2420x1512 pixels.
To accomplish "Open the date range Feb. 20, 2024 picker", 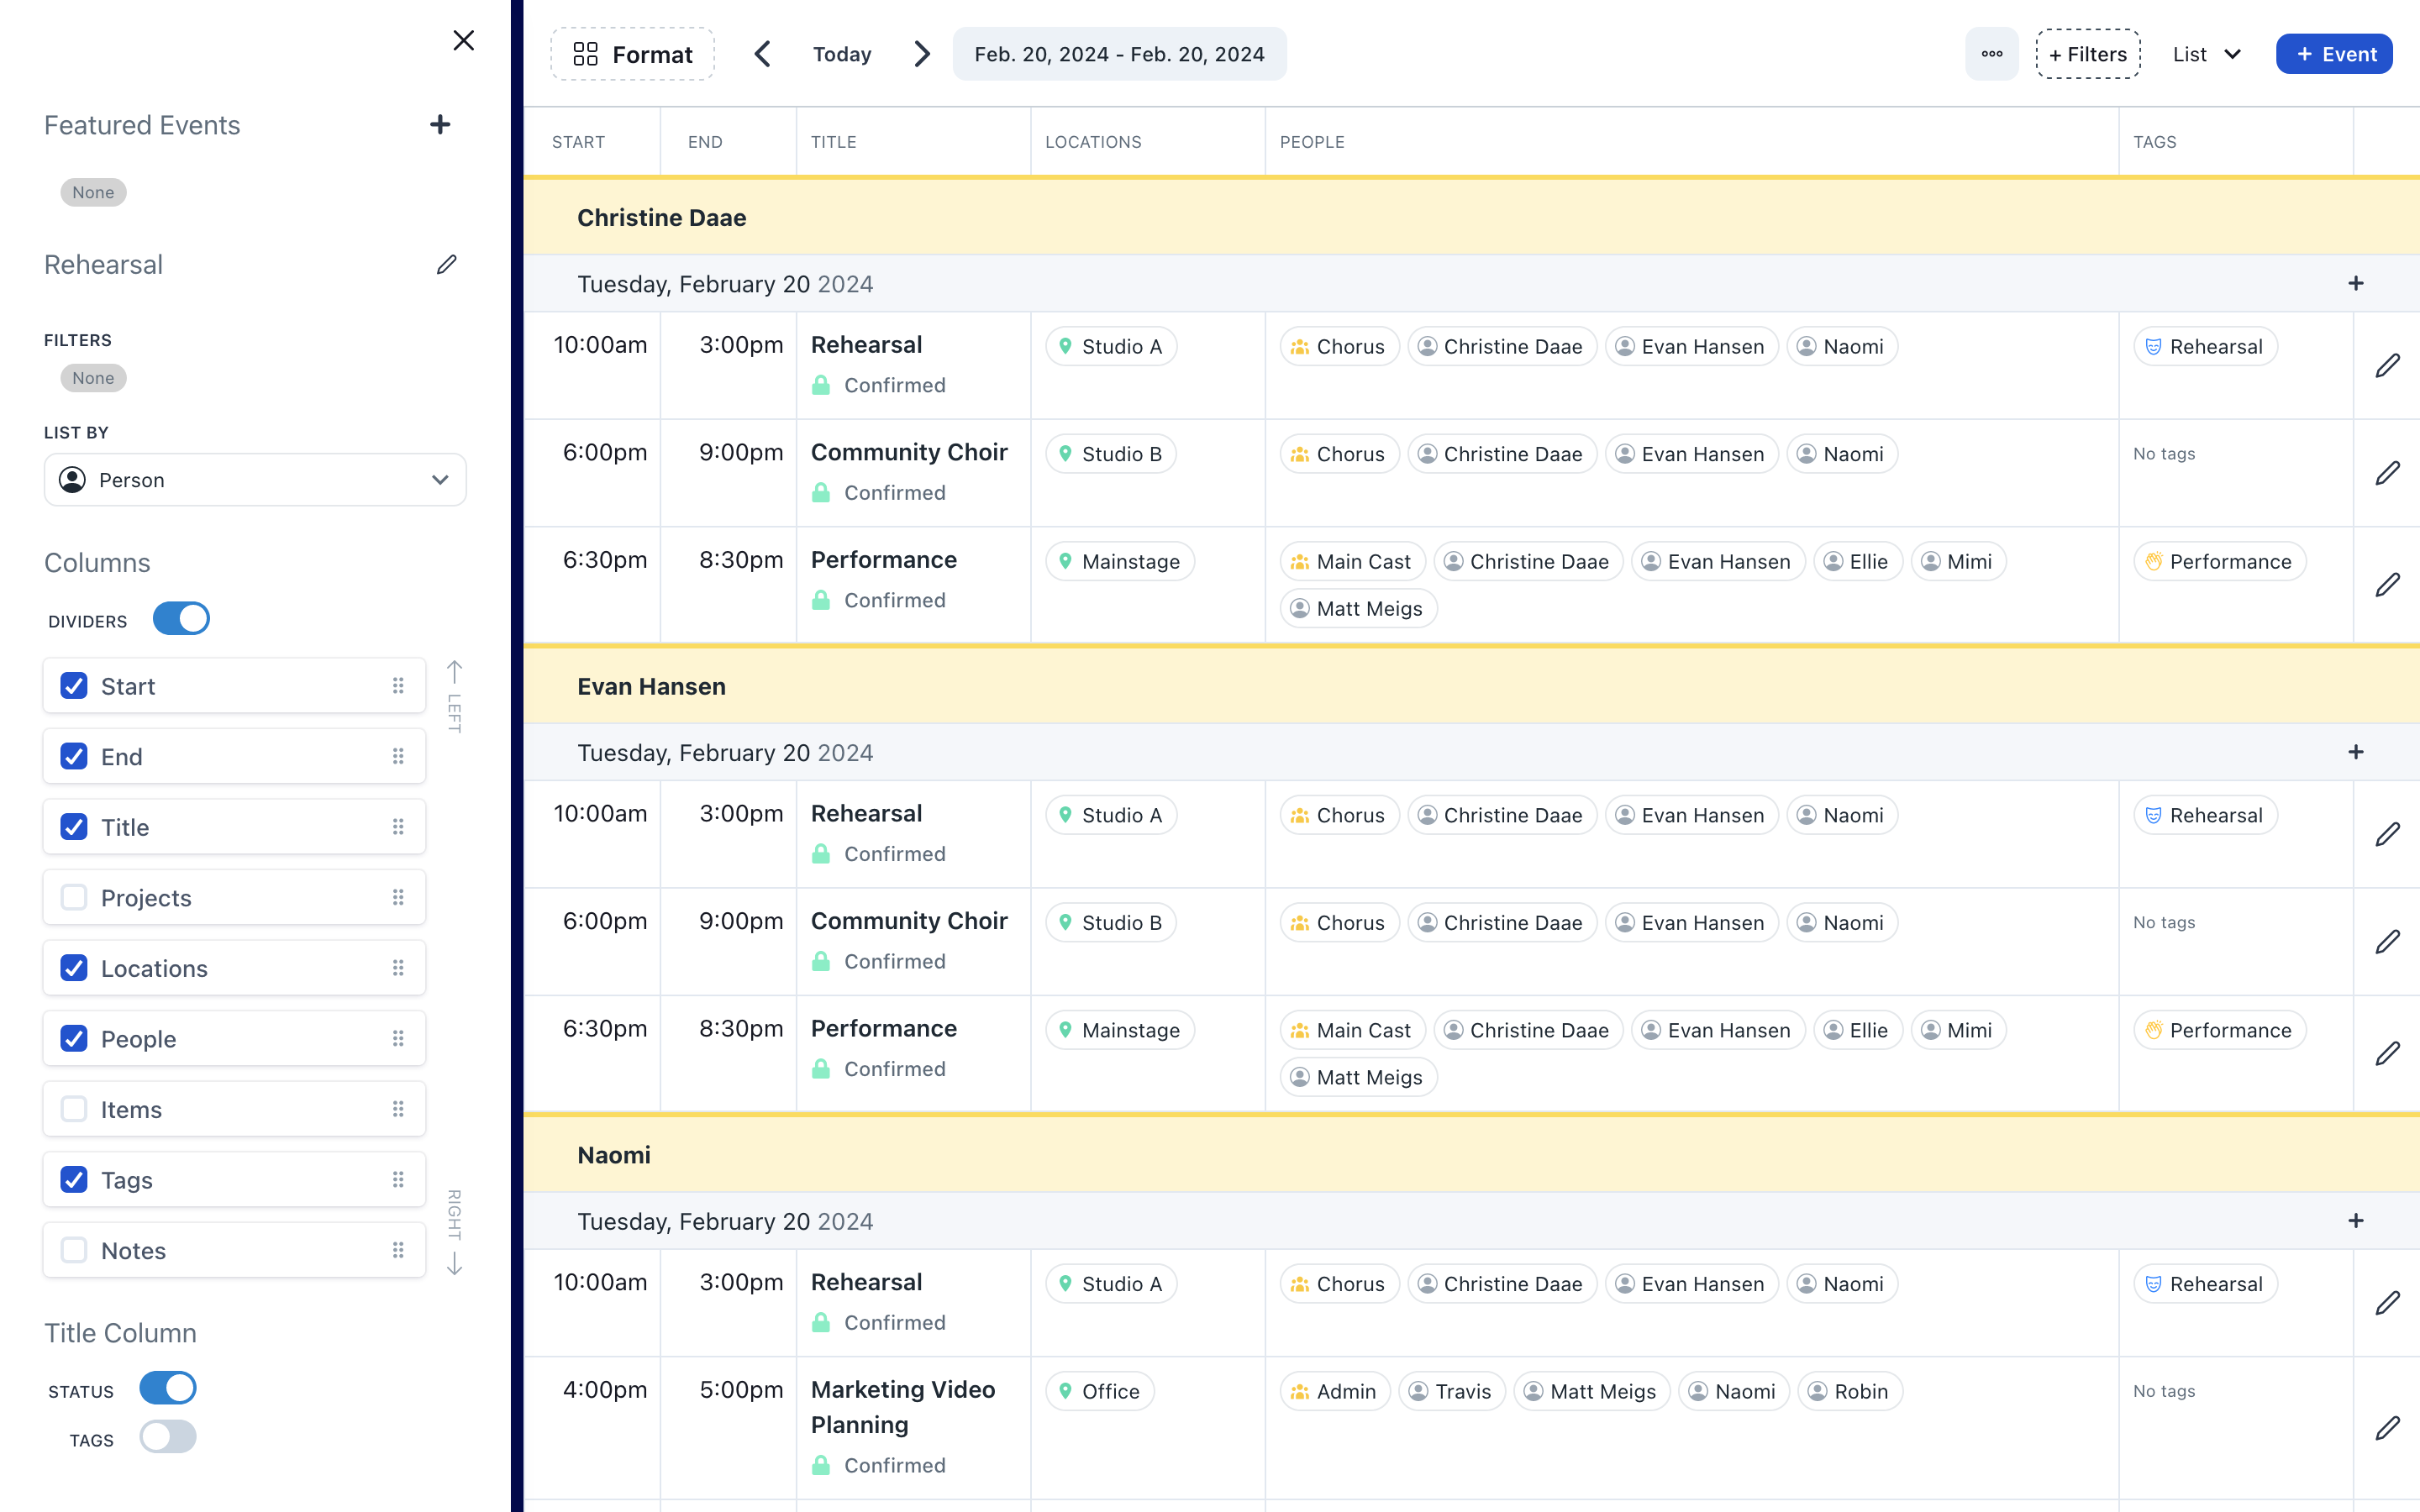I will click(x=1119, y=54).
